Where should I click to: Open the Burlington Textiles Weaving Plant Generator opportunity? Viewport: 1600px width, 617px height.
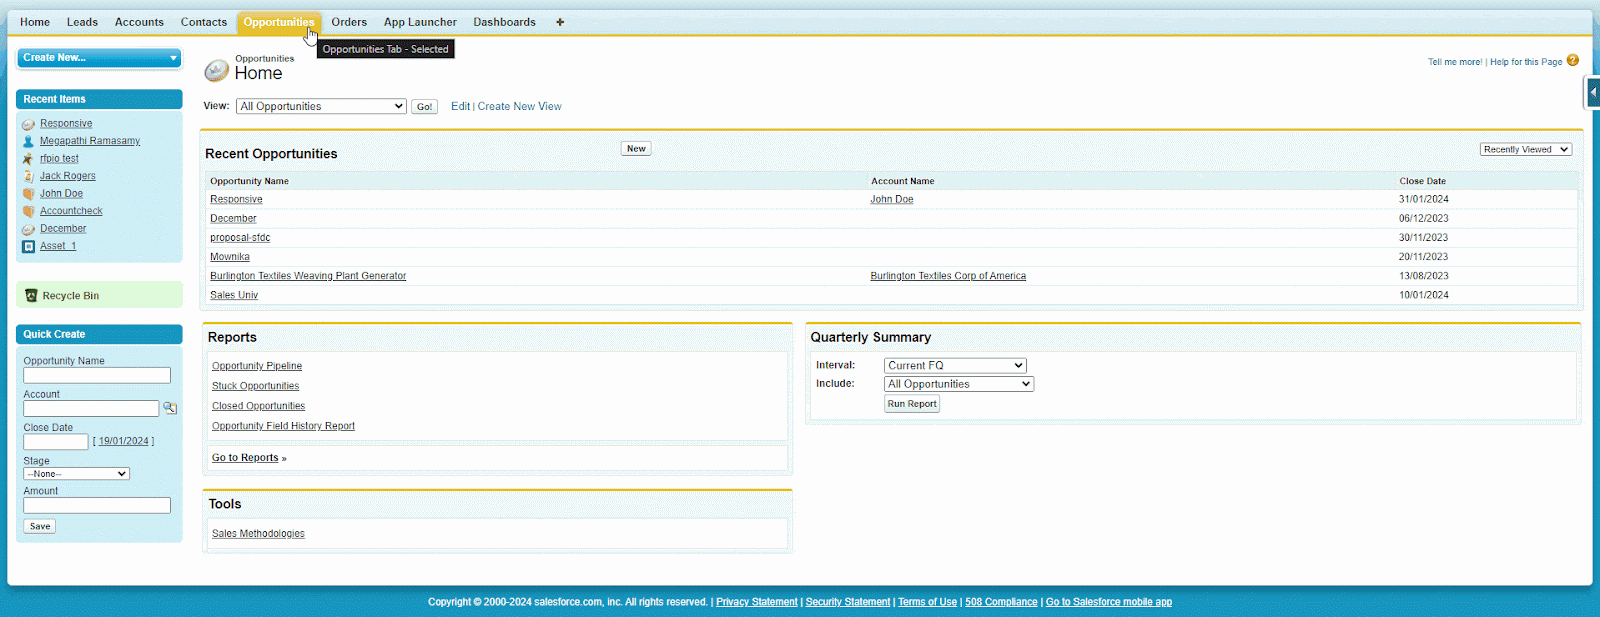pyautogui.click(x=308, y=276)
